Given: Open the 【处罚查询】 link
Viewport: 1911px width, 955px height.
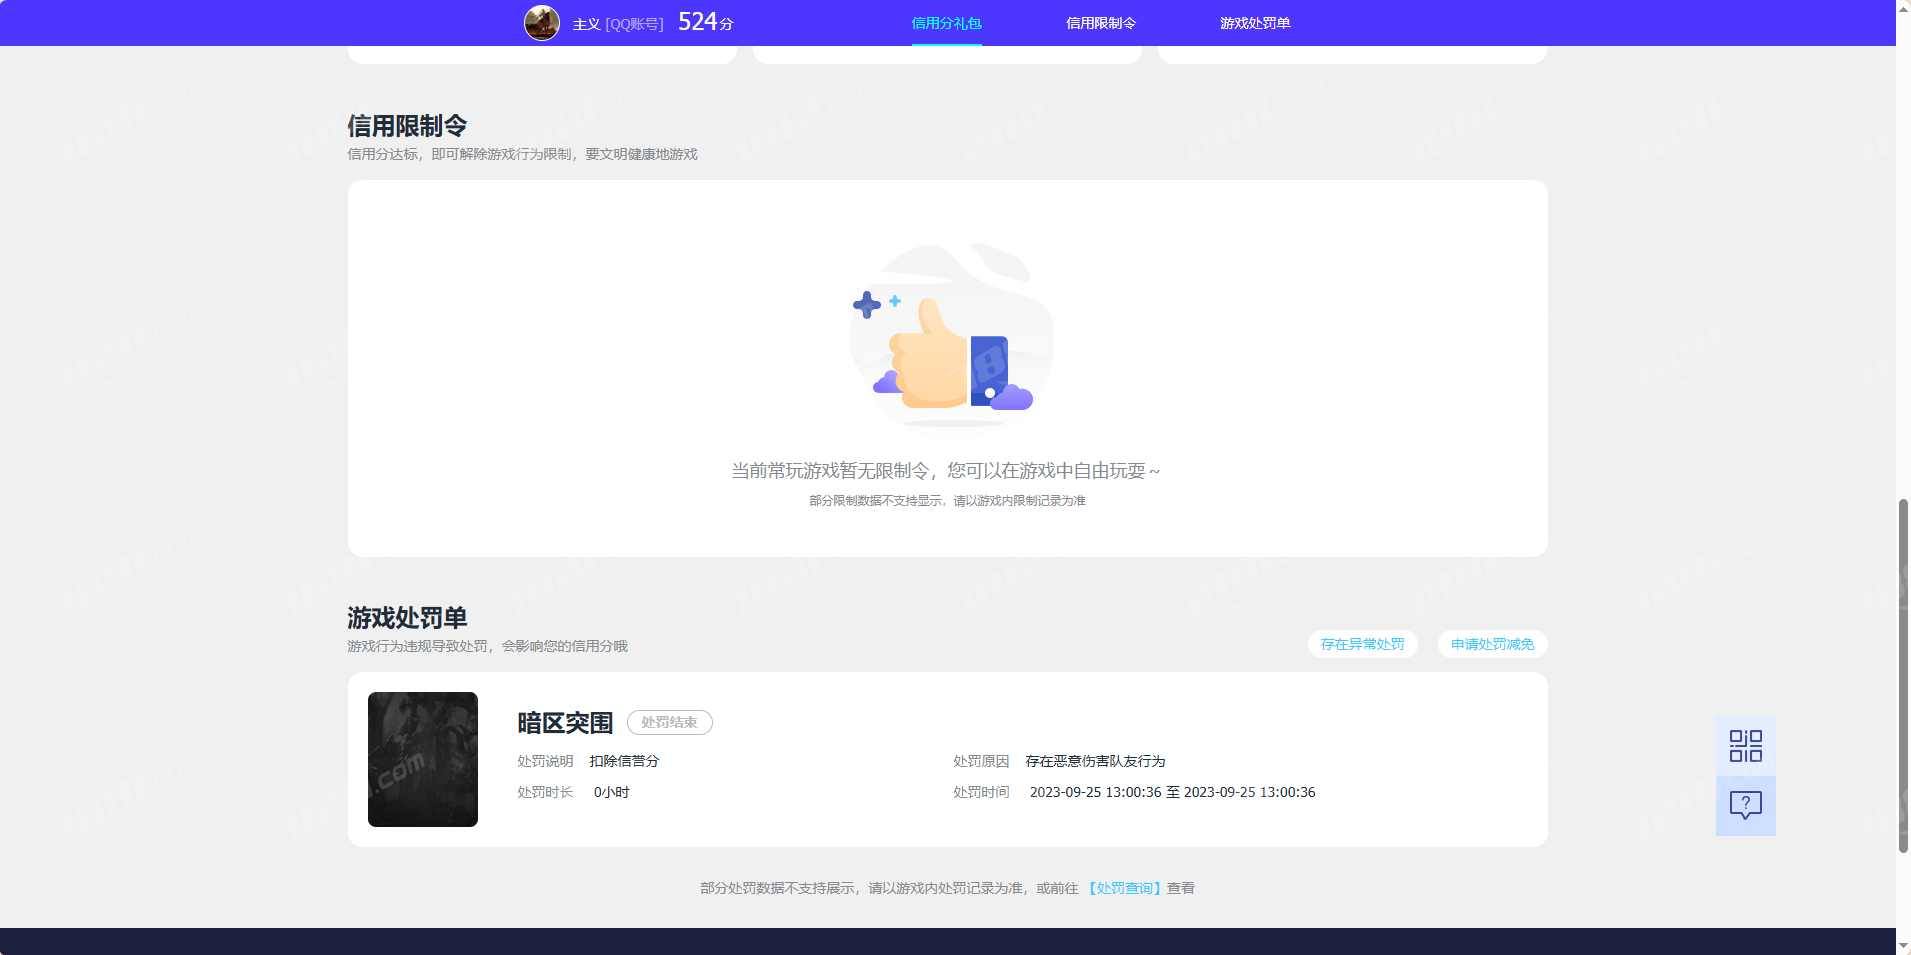Looking at the screenshot, I should (x=1124, y=888).
